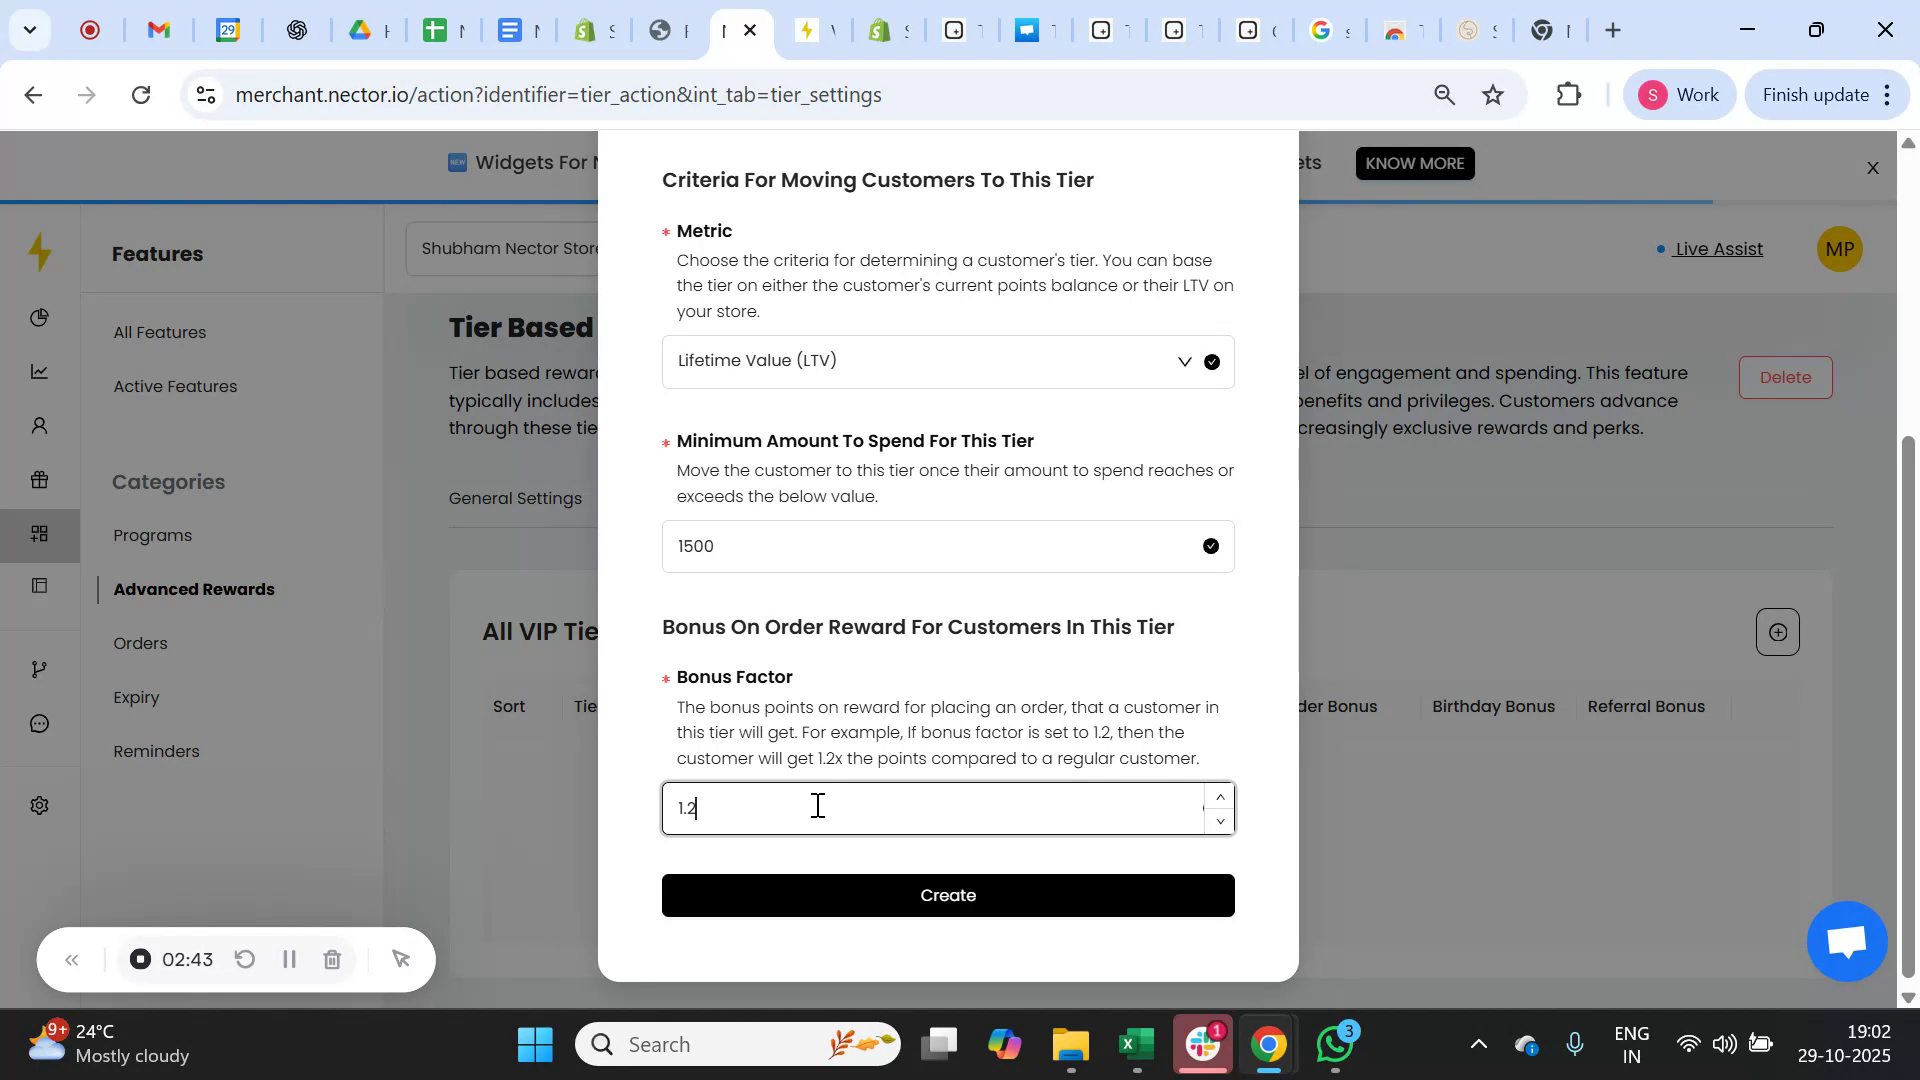
Task: Pause the ongoing screen recording
Action: pyautogui.click(x=289, y=959)
